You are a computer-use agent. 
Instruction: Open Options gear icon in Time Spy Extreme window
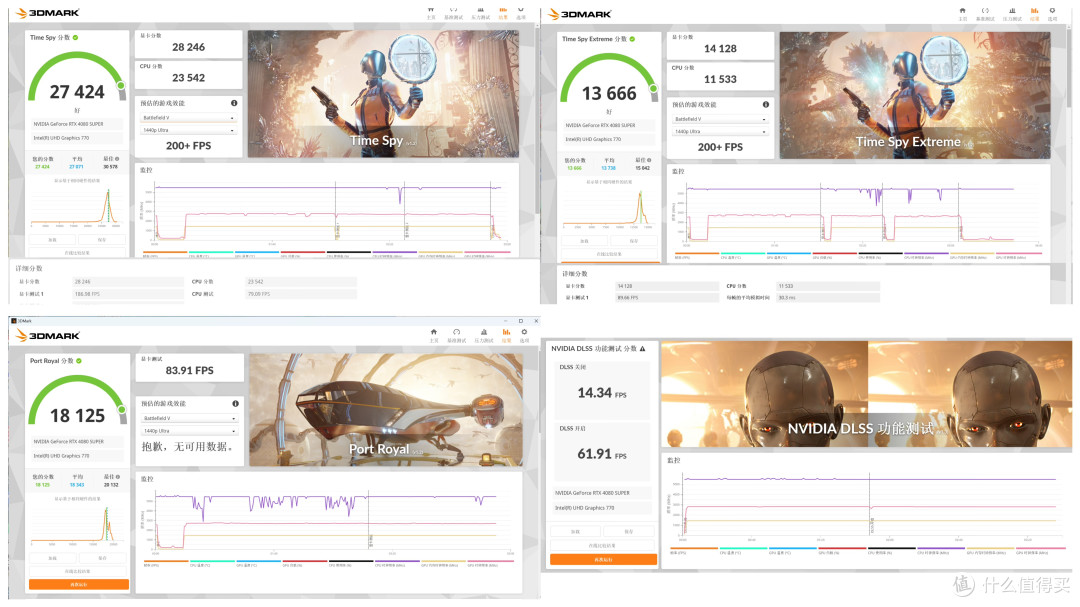[x=1052, y=10]
